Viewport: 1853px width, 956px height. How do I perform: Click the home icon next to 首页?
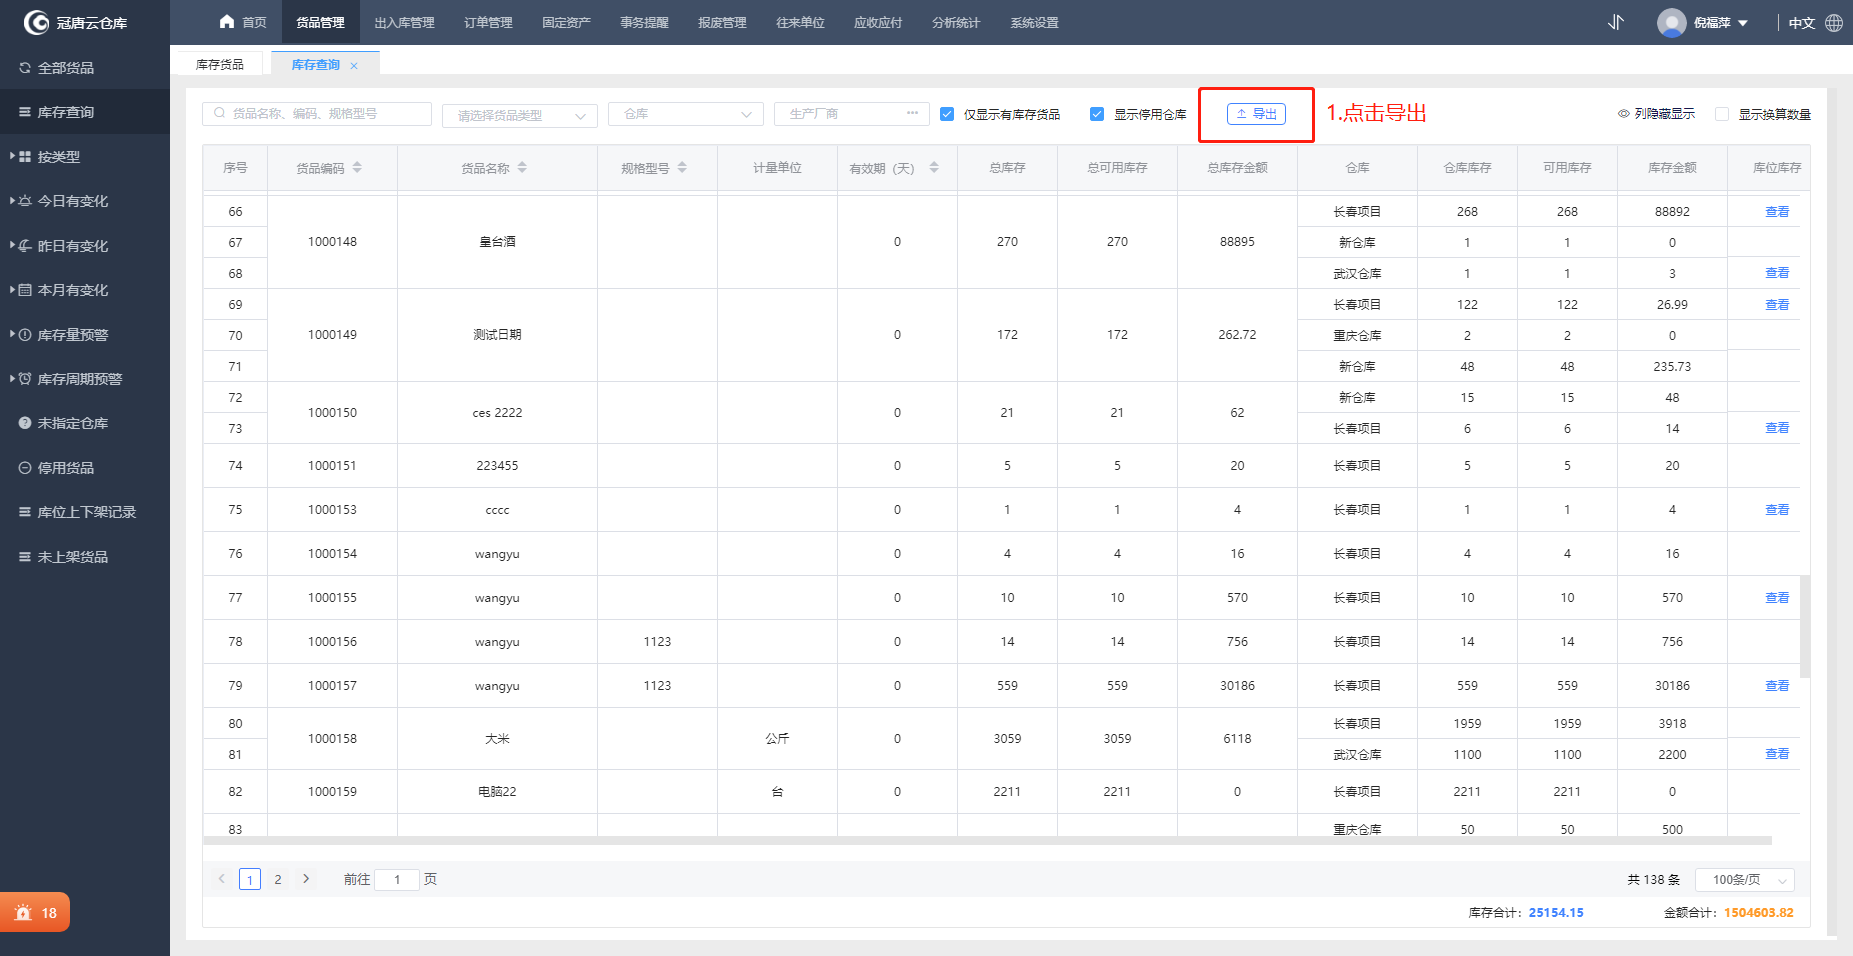(227, 22)
